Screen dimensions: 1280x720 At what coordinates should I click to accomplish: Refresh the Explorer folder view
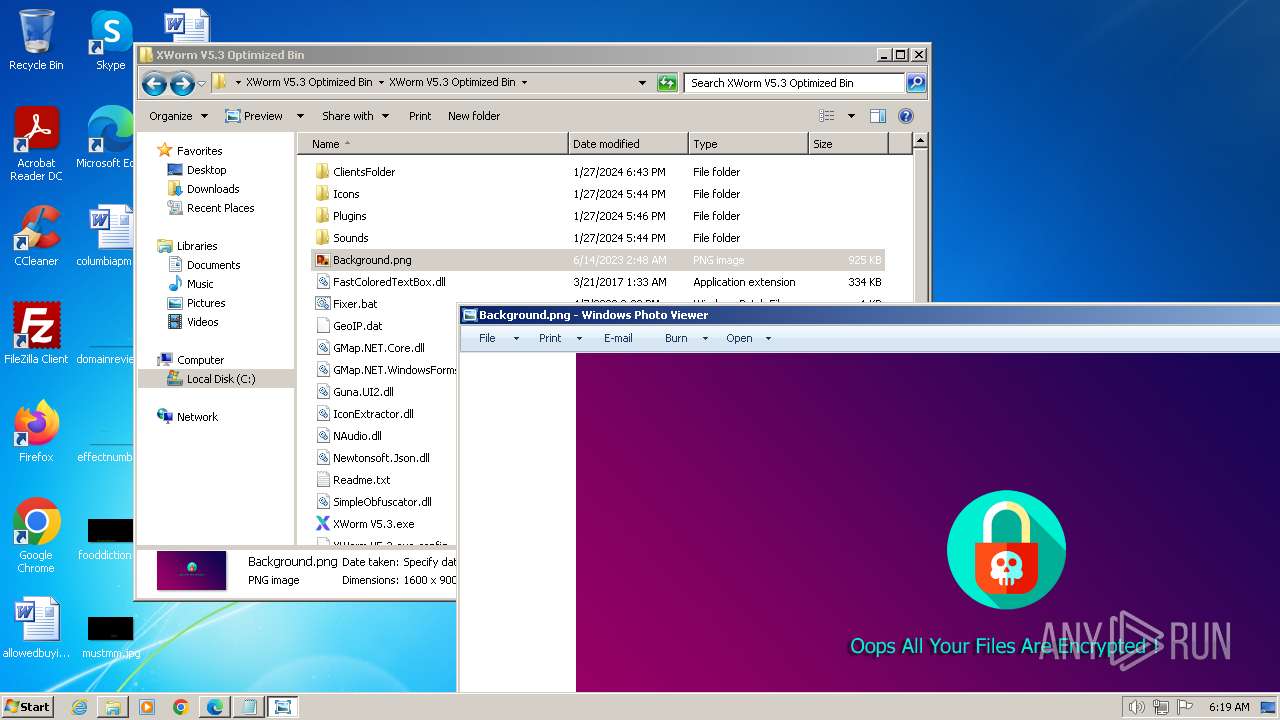point(667,83)
